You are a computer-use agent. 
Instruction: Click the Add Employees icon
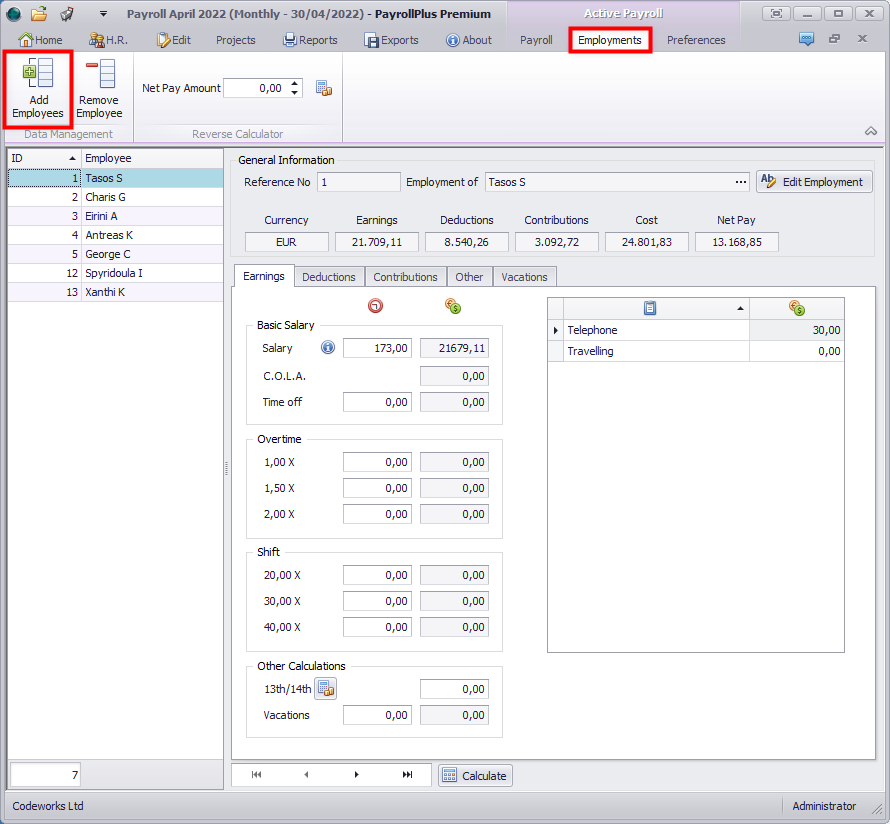click(38, 88)
